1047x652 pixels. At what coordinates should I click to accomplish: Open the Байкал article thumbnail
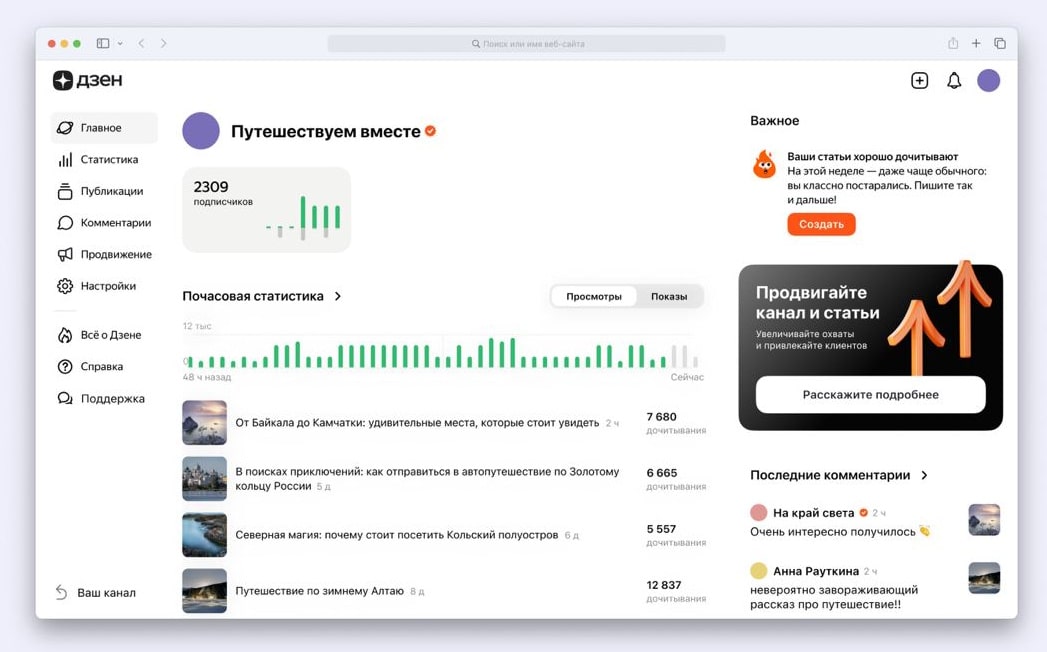point(204,423)
